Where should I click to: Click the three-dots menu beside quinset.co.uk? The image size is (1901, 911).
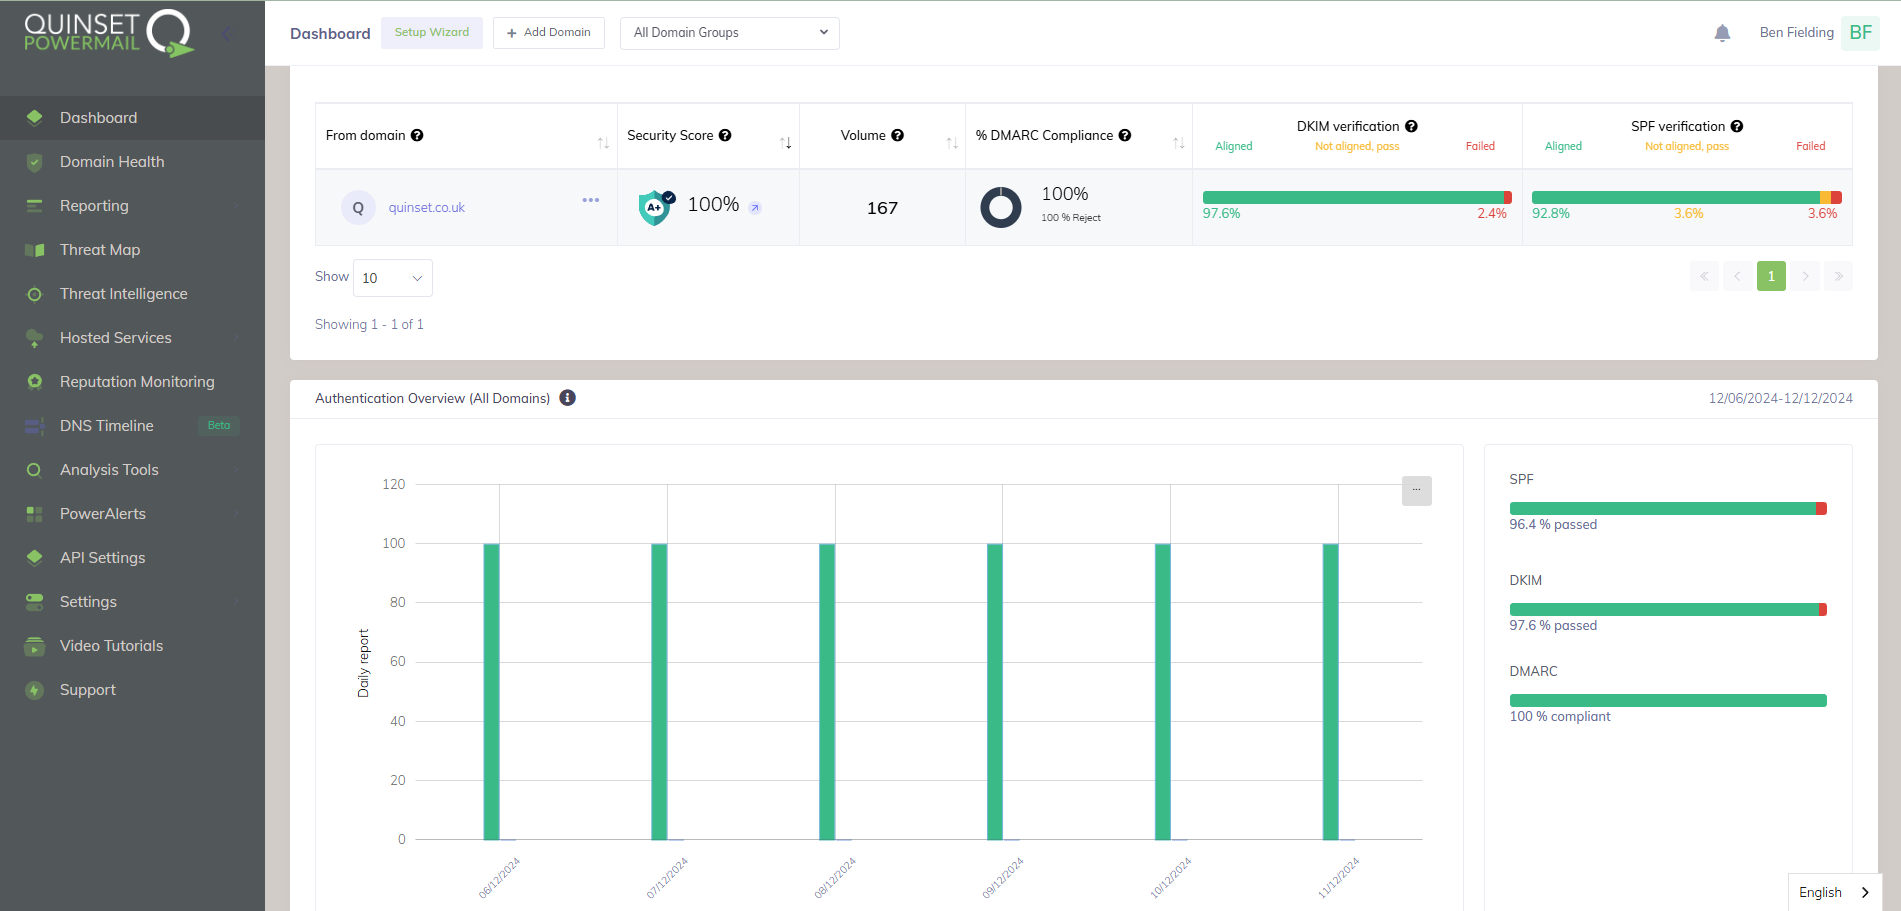pyautogui.click(x=591, y=200)
